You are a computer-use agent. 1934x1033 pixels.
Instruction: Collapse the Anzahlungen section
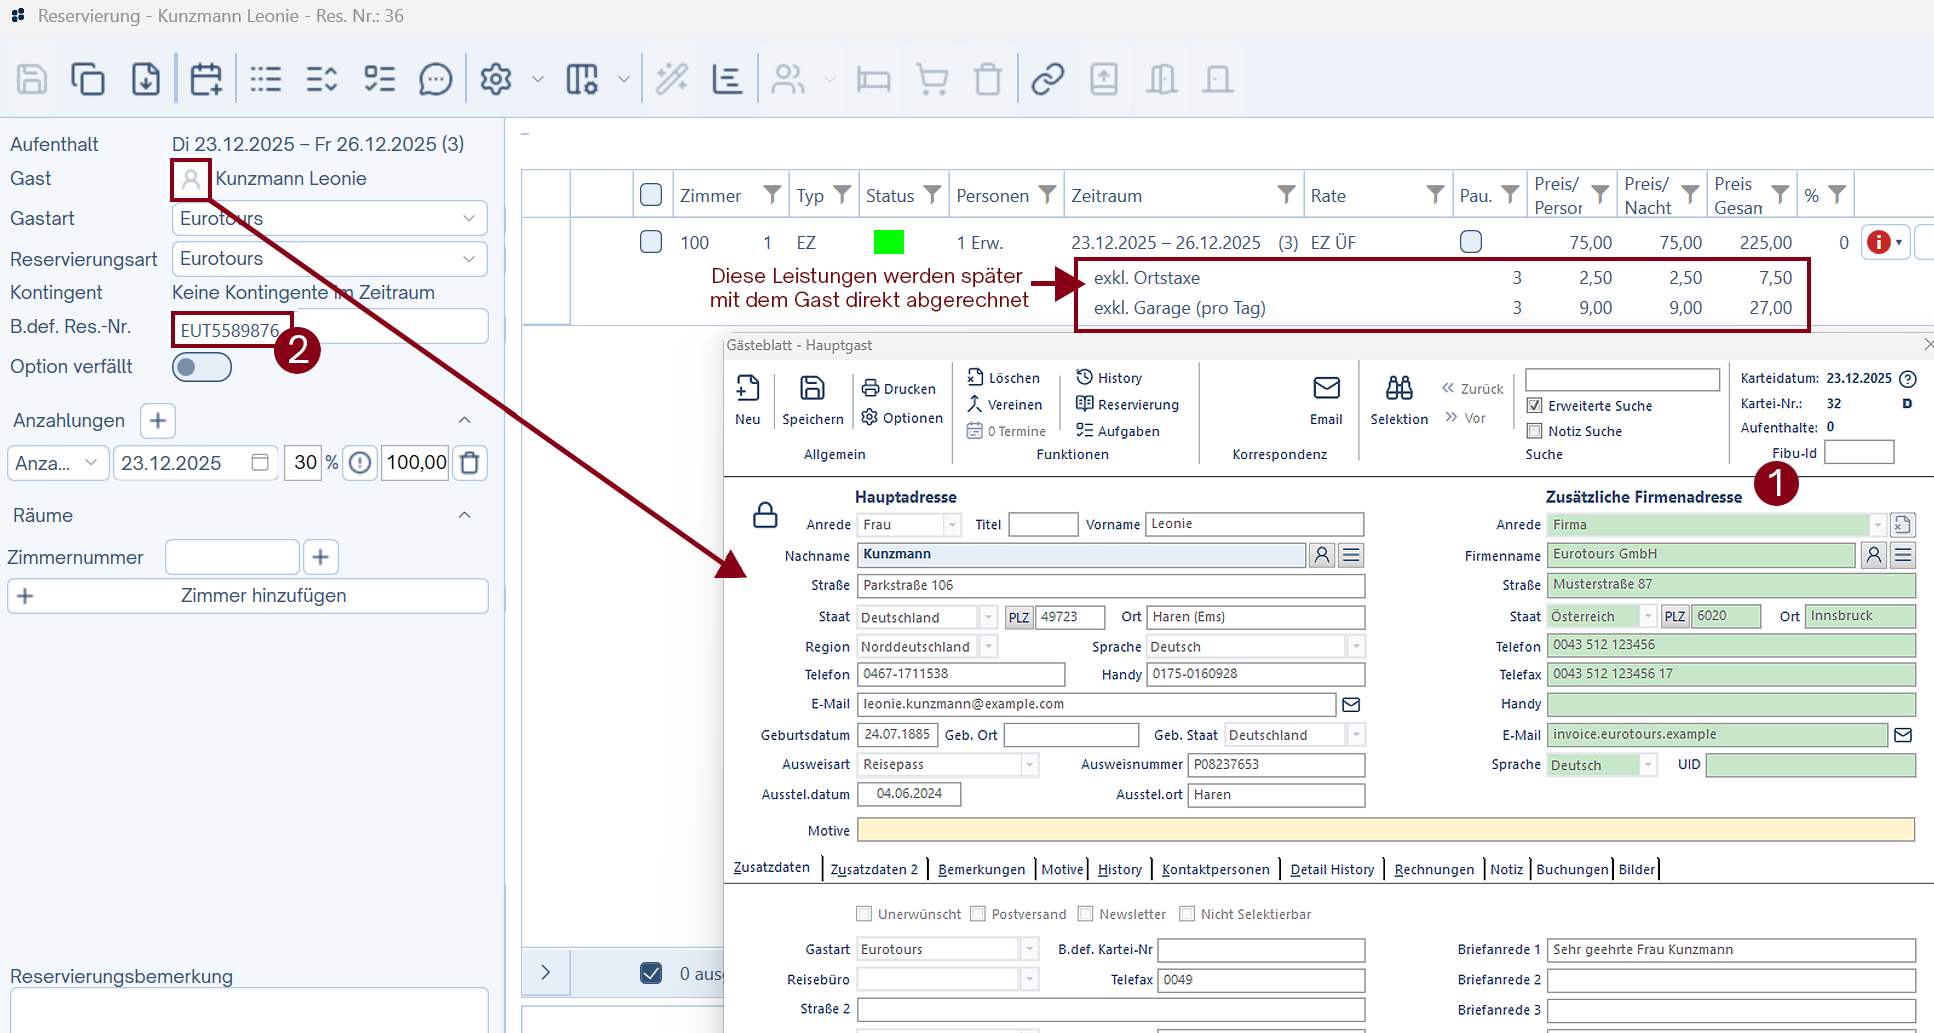pos(464,421)
